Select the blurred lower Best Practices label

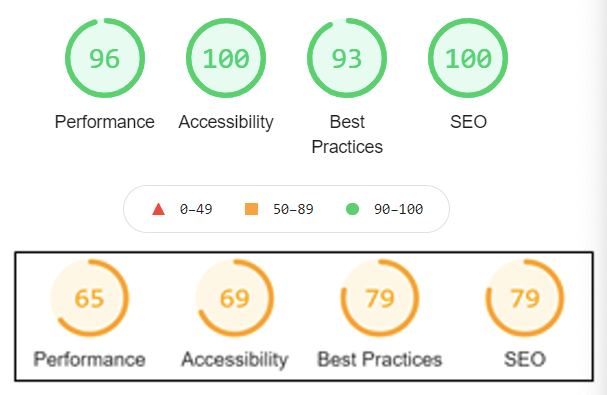(380, 359)
